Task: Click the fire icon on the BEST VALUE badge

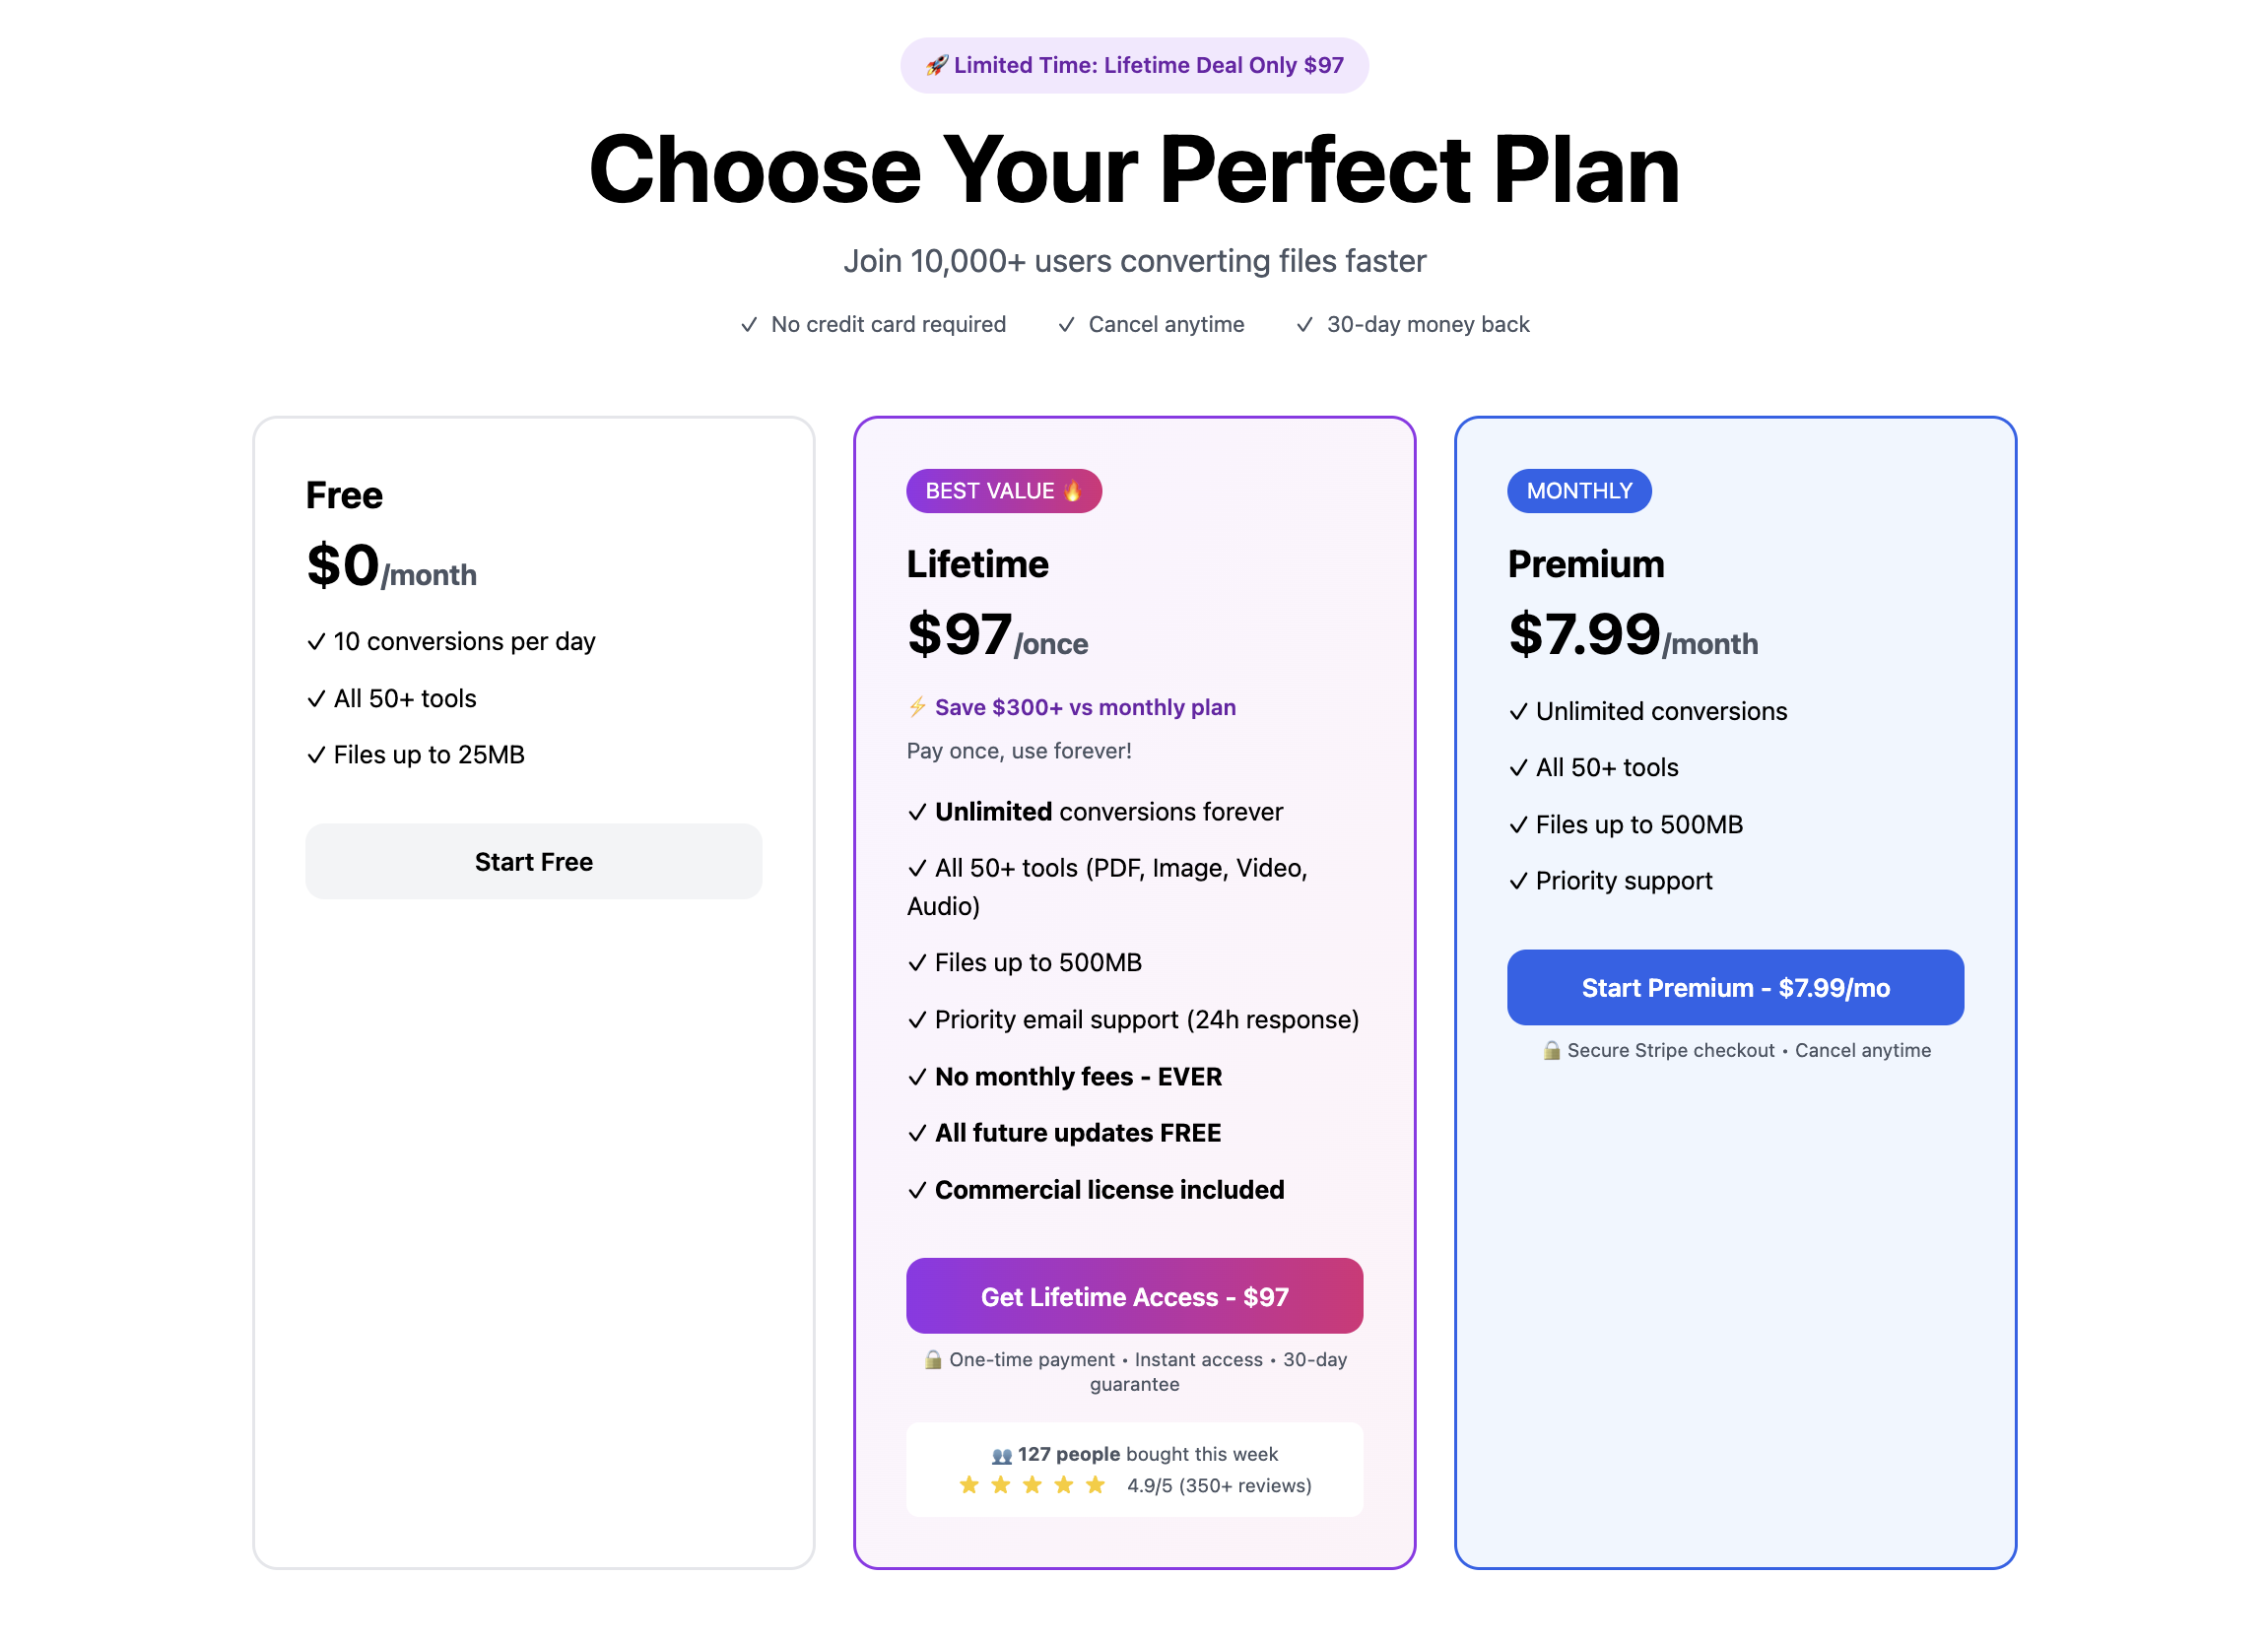Action: point(1073,491)
